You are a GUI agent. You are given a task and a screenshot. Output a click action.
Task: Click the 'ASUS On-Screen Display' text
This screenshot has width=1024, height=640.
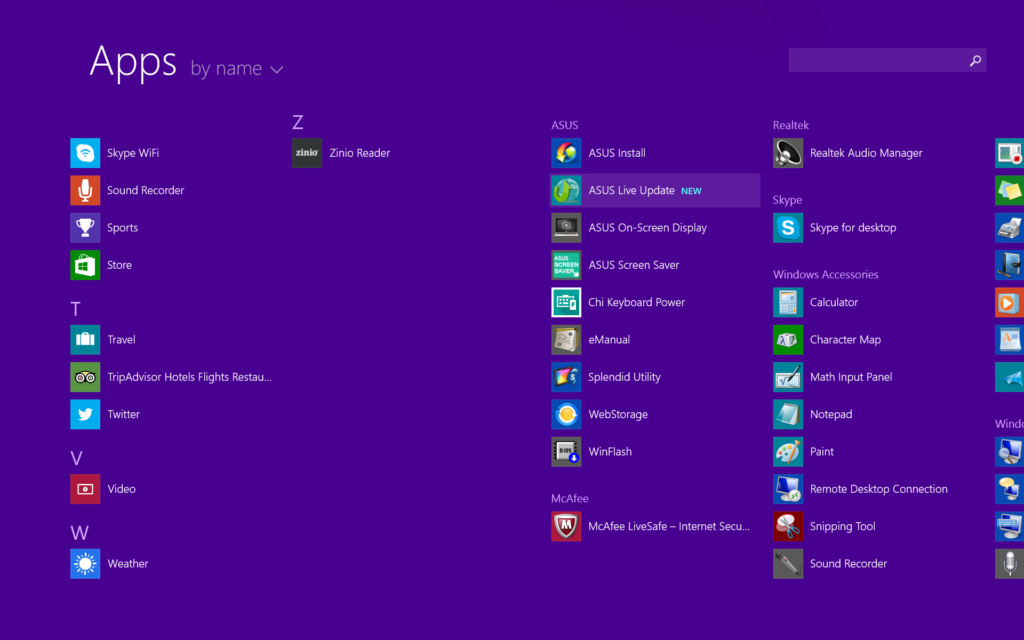(647, 227)
